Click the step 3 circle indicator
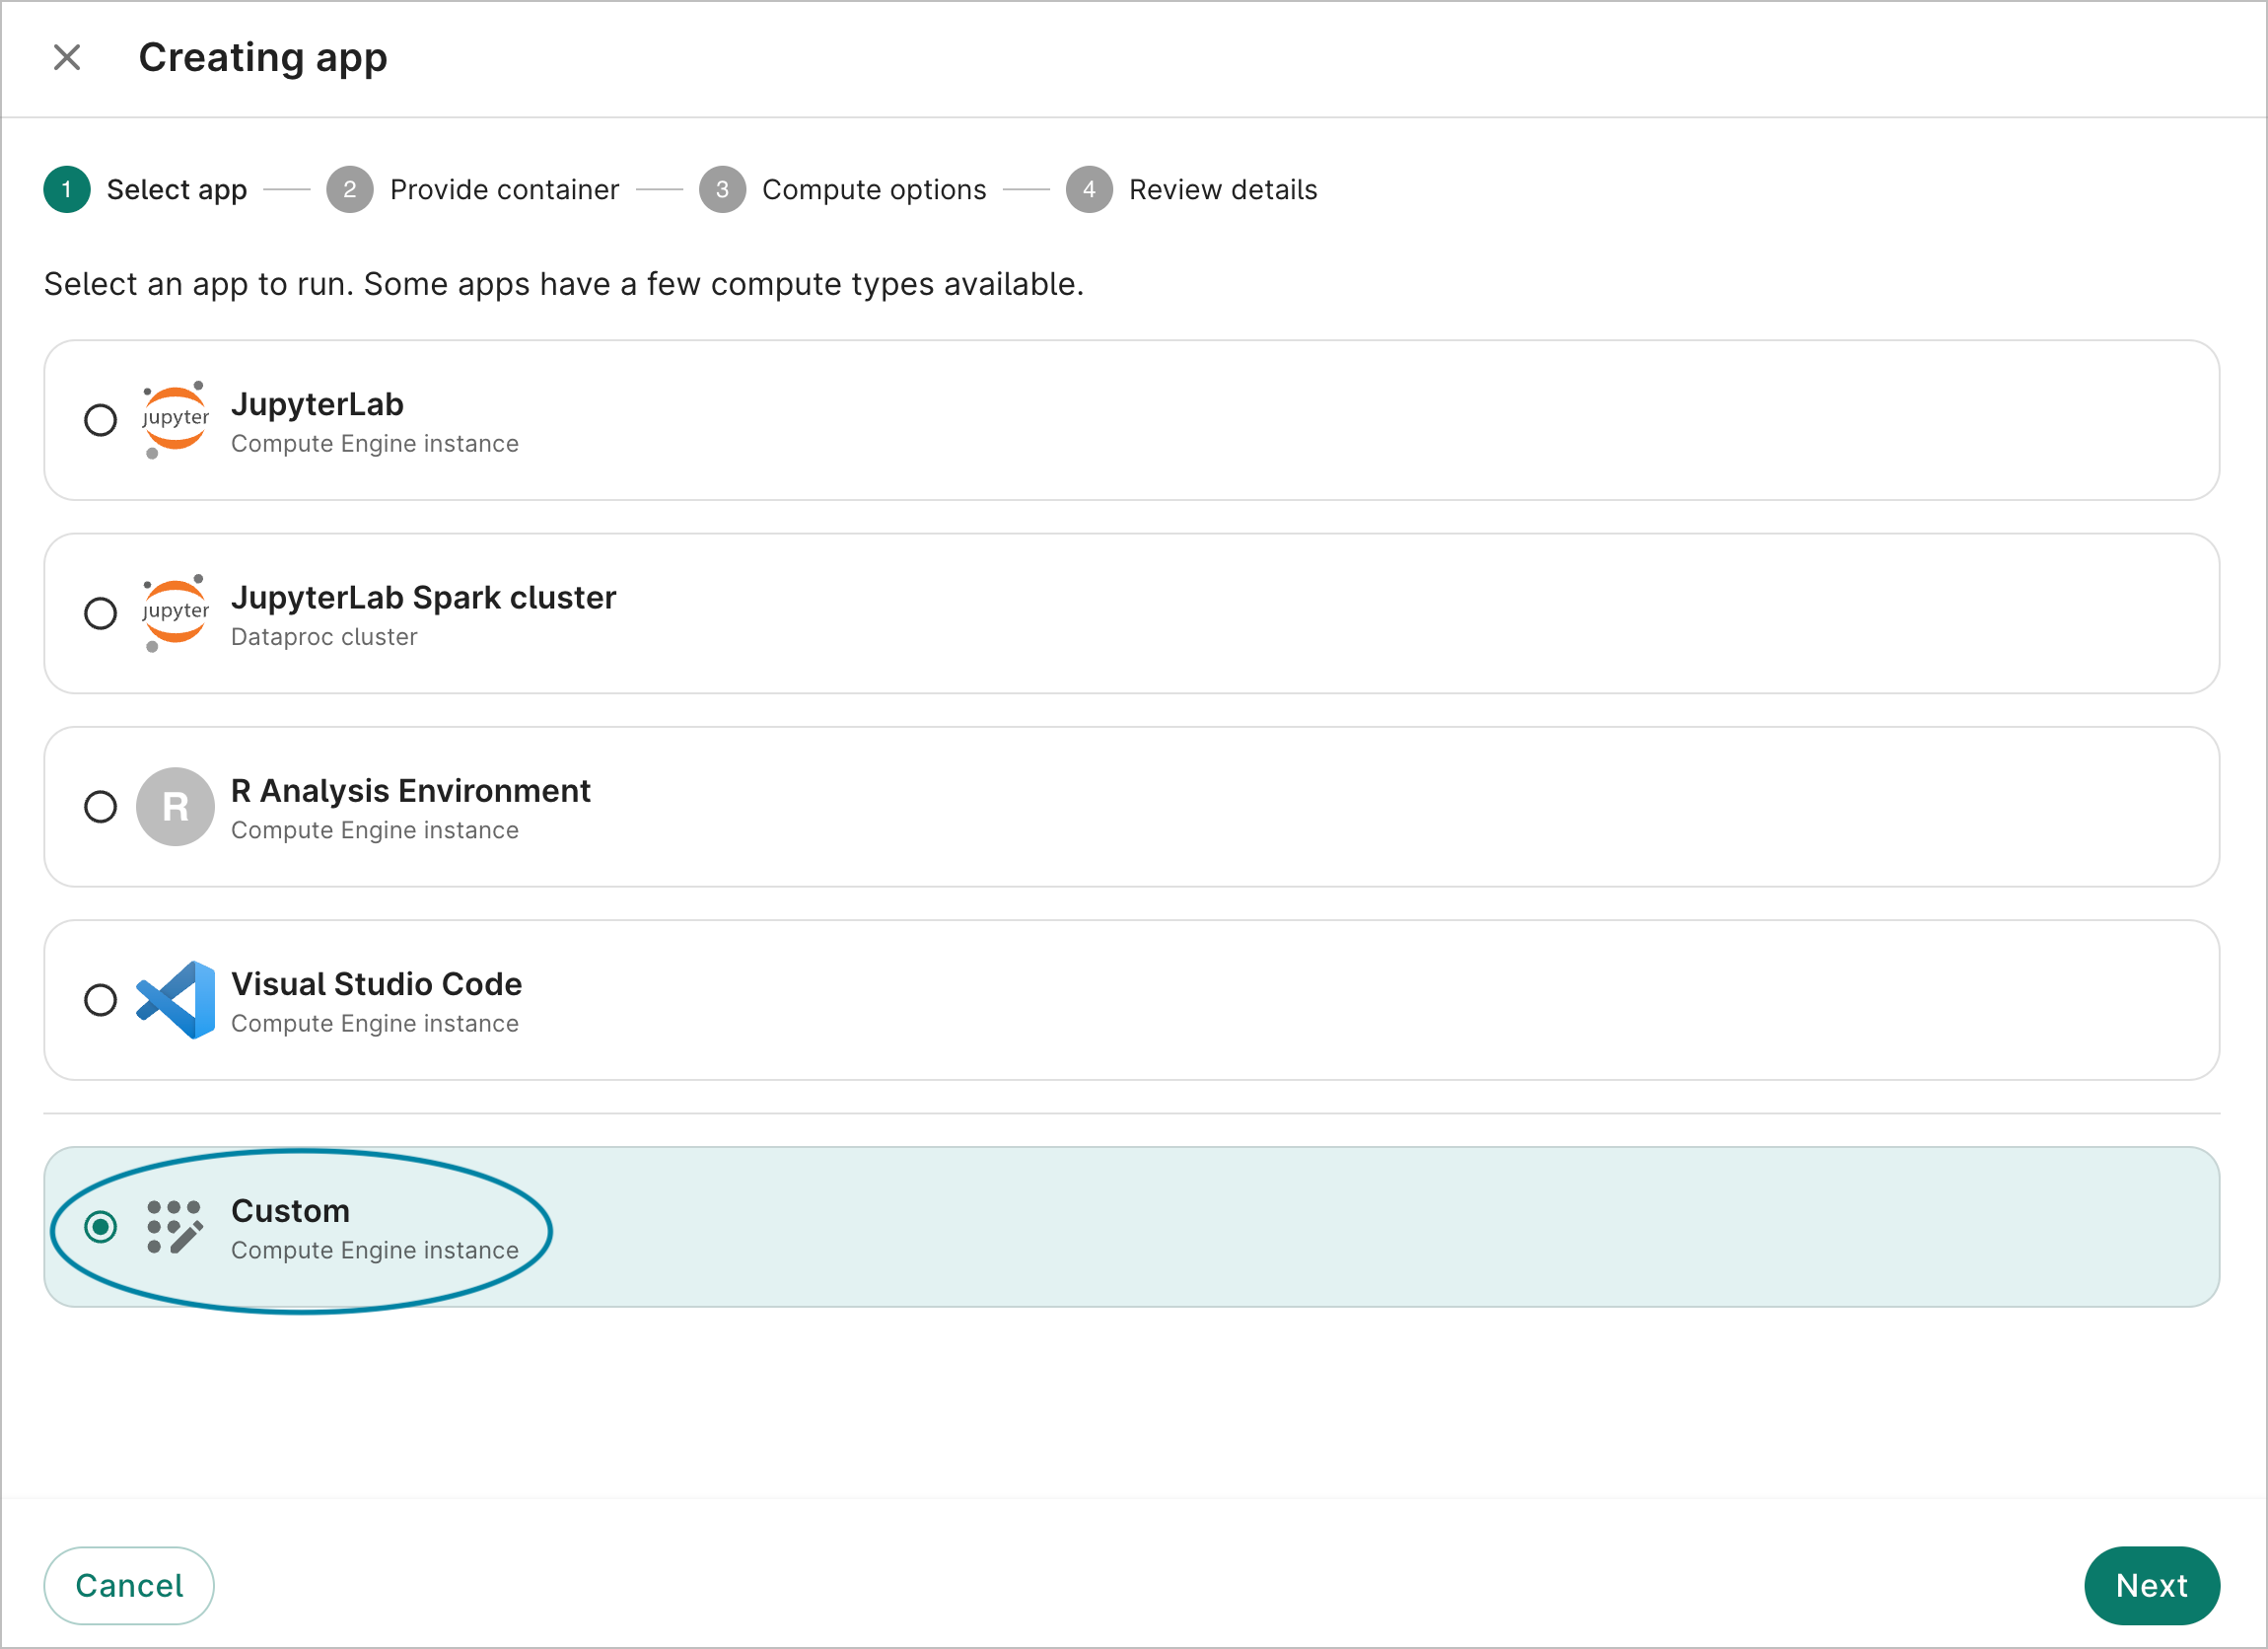This screenshot has width=2268, height=1649. pos(722,190)
